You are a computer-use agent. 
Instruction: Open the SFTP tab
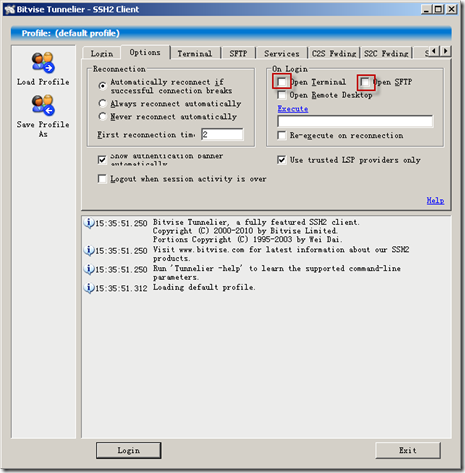pyautogui.click(x=238, y=53)
